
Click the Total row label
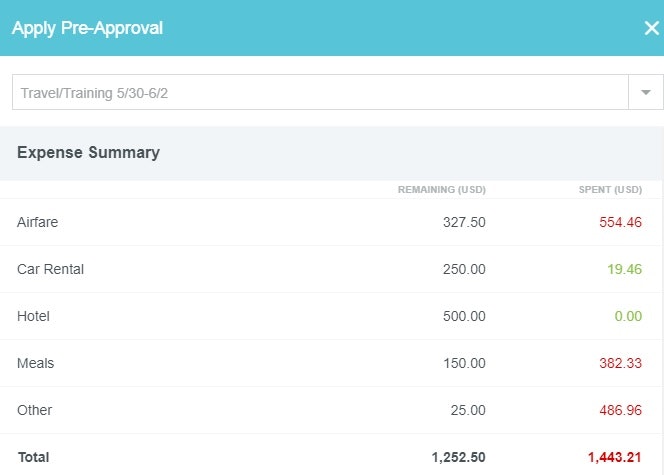33,457
